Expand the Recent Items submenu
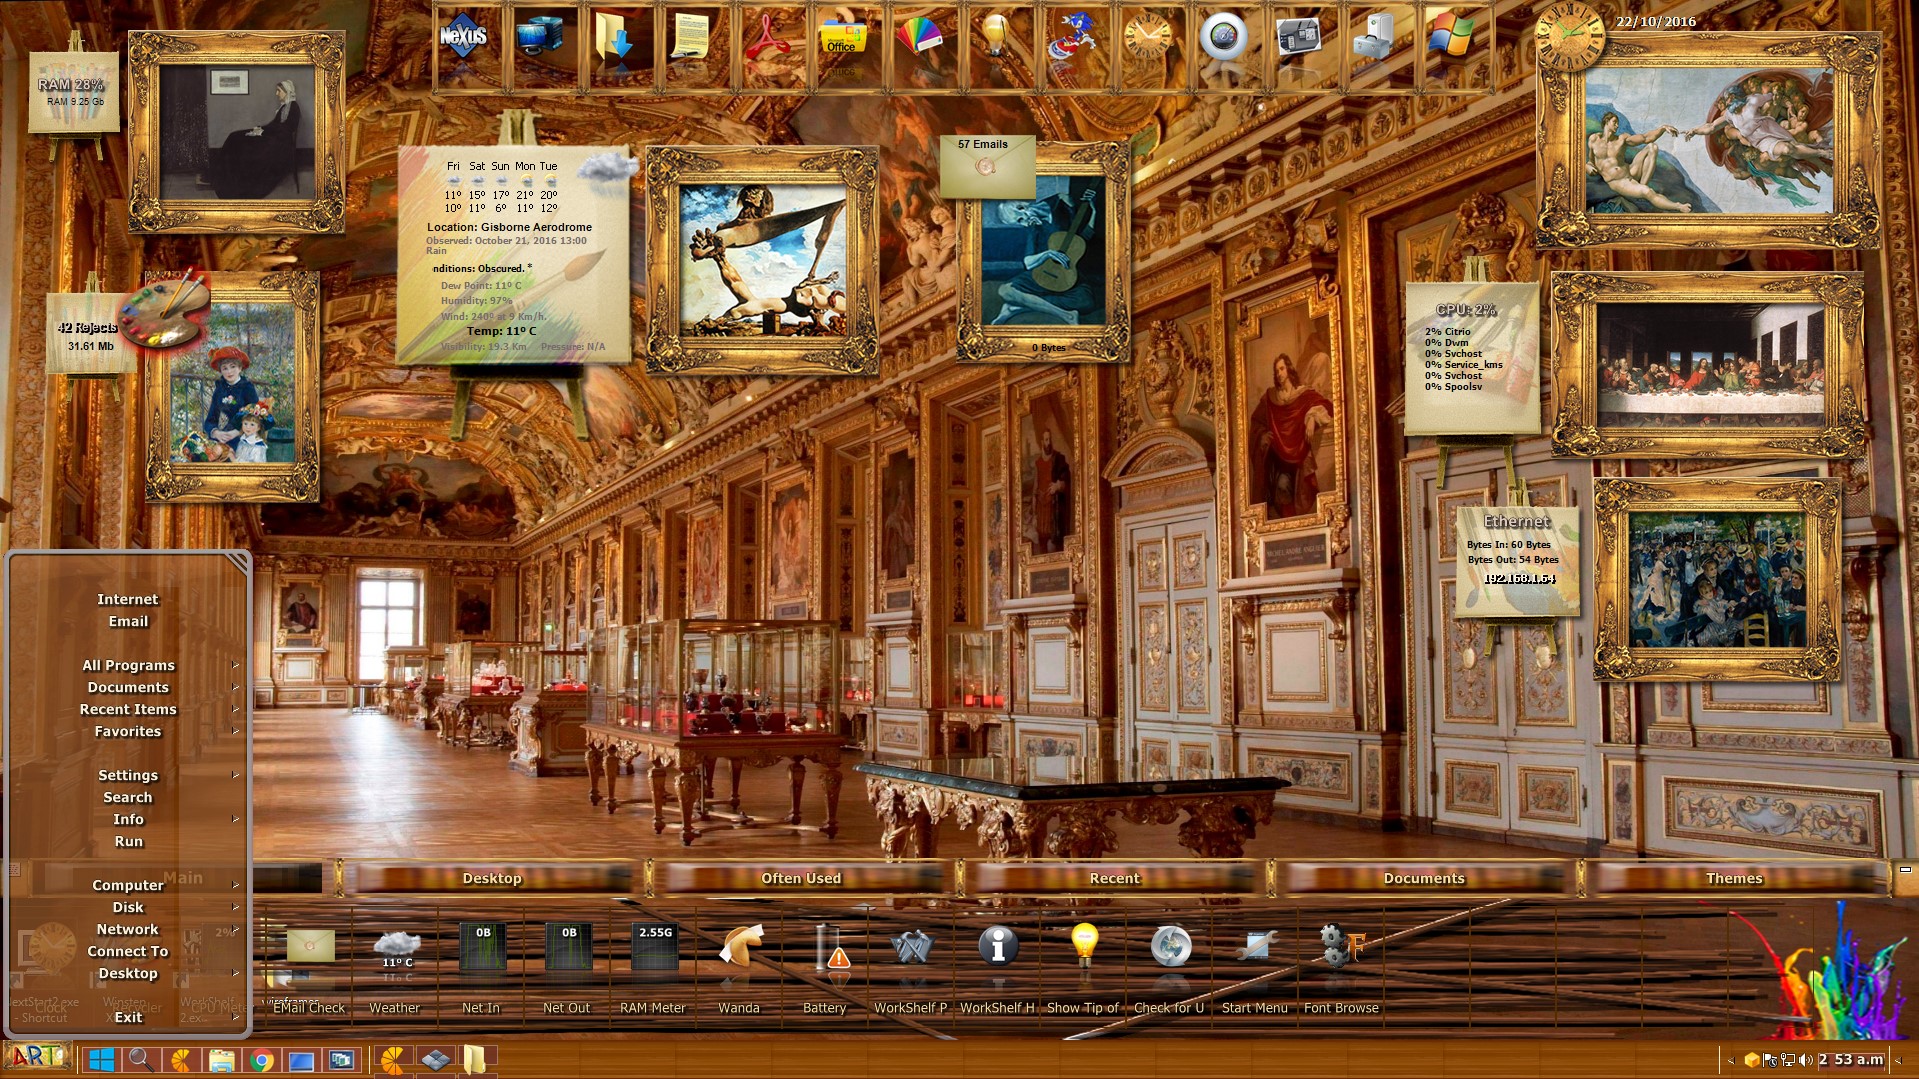1919x1079 pixels. [128, 709]
